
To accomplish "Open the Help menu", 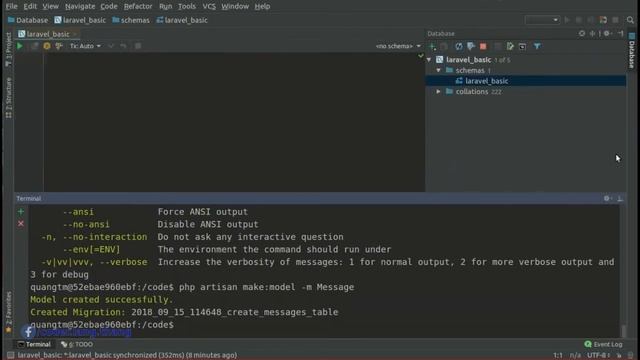I will tap(262, 7).
